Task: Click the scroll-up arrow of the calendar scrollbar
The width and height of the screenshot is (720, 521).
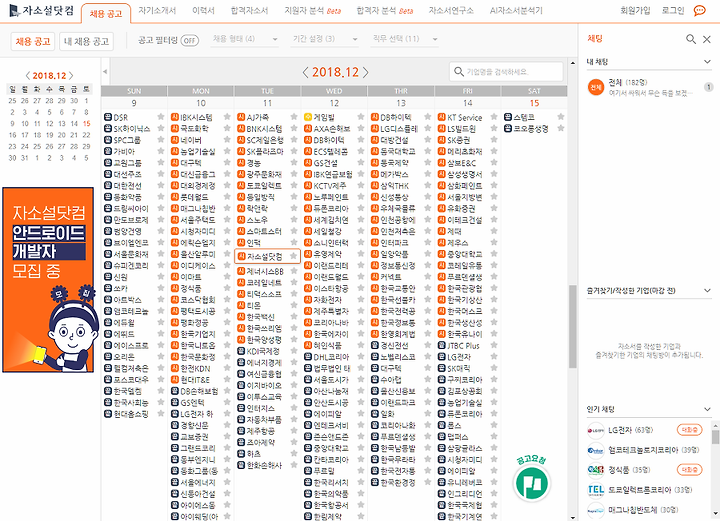Action: click(573, 62)
